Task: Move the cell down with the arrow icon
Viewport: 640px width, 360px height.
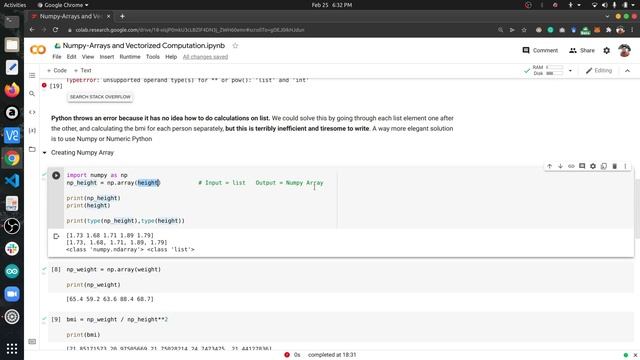Action: click(560, 166)
